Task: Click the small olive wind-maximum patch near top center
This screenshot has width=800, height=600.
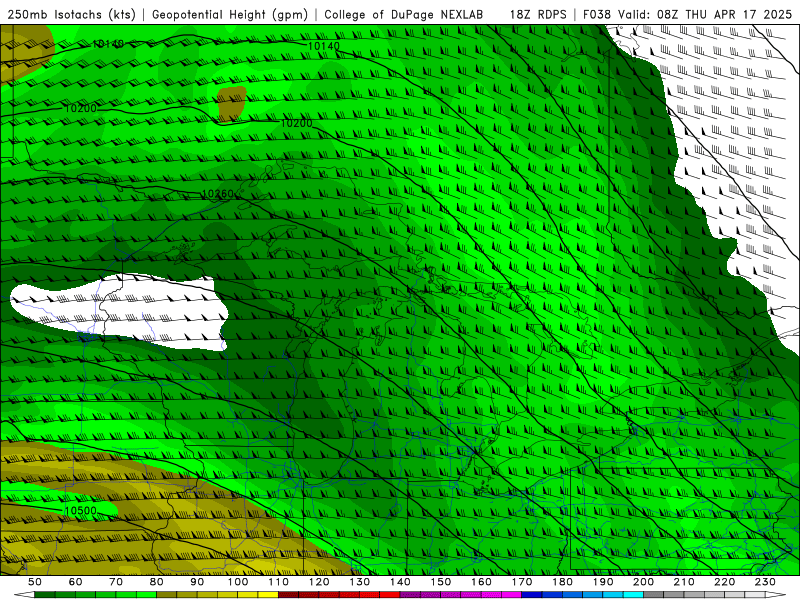Action: 232,104
